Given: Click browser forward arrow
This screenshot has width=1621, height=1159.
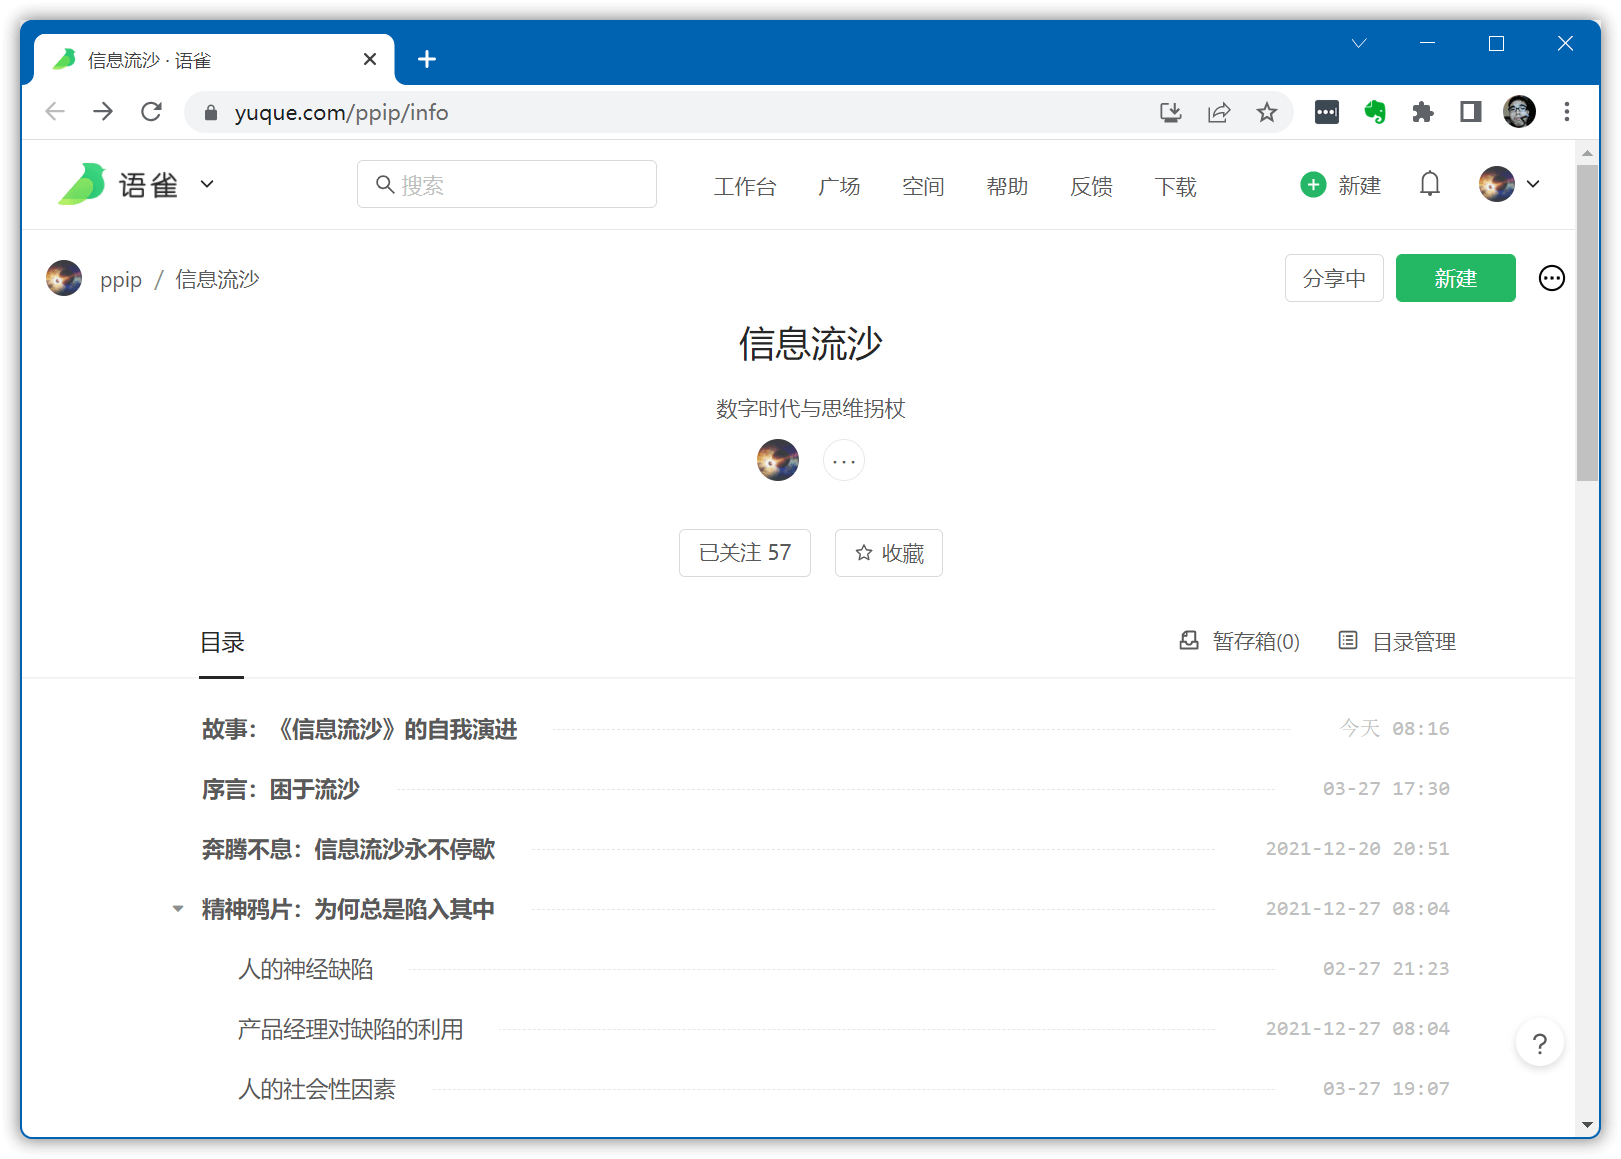Looking at the screenshot, I should click(103, 112).
